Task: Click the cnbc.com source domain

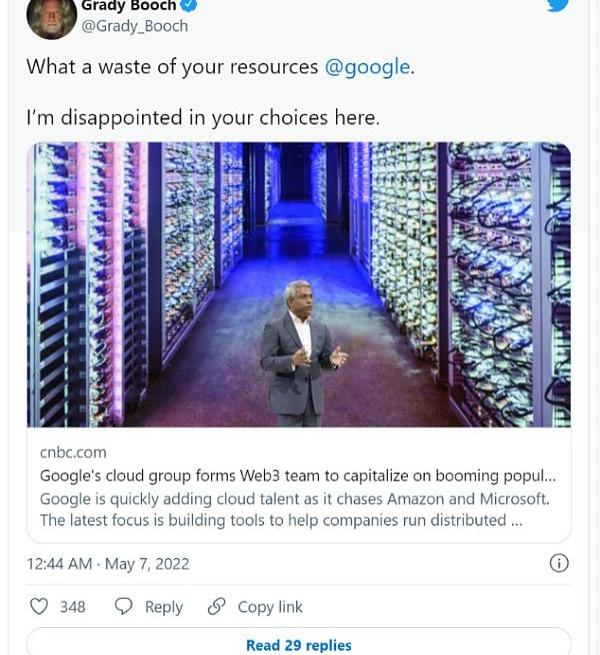Action: (73, 452)
